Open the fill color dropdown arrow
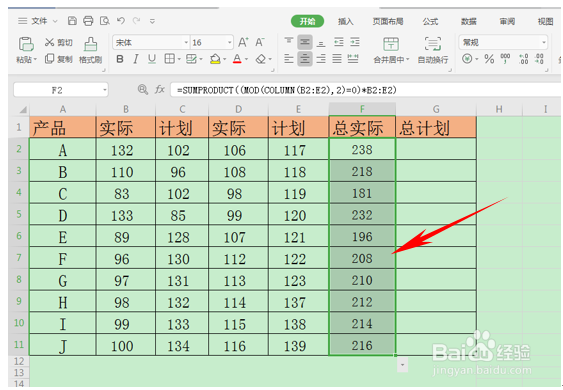Viewport: 563px width, 390px height. [x=225, y=59]
